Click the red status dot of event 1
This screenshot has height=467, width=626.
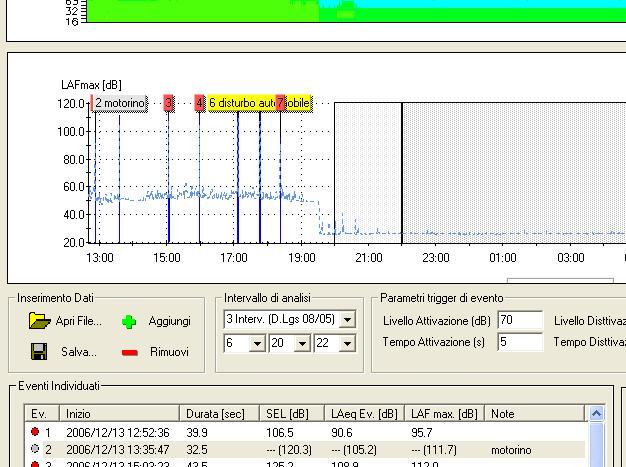35,431
